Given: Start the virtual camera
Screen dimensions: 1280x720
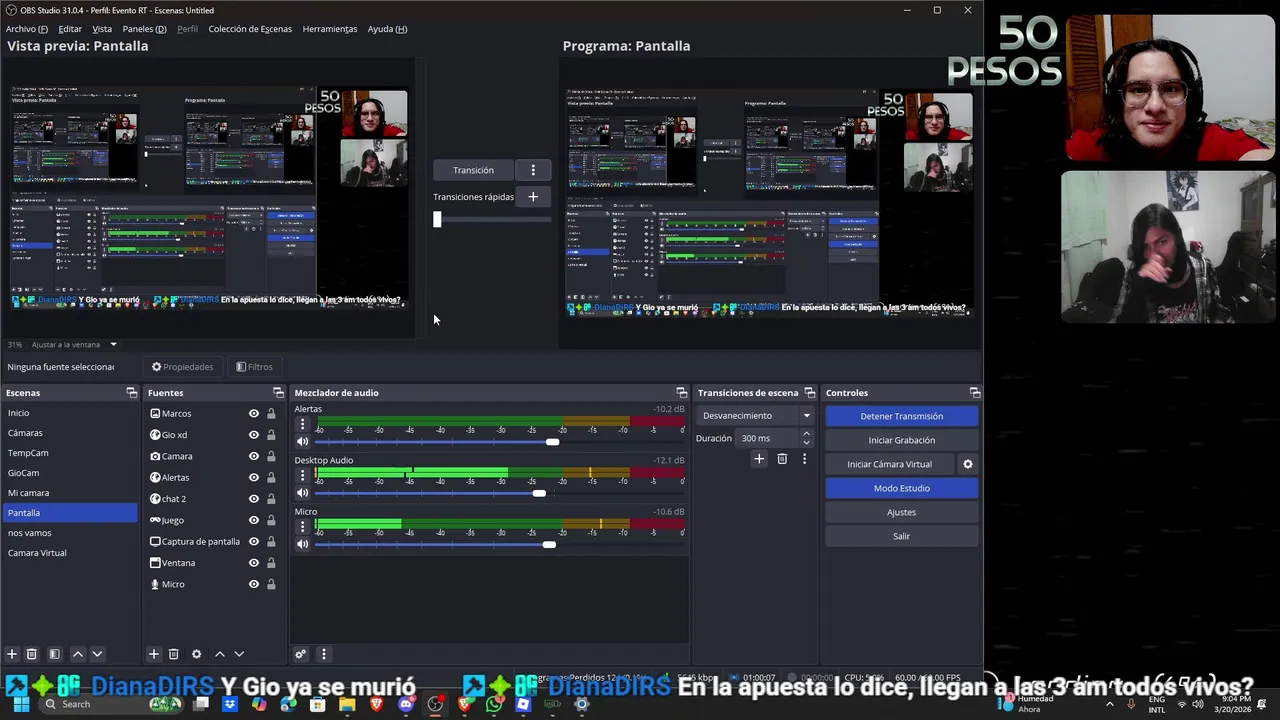Looking at the screenshot, I should click(889, 464).
